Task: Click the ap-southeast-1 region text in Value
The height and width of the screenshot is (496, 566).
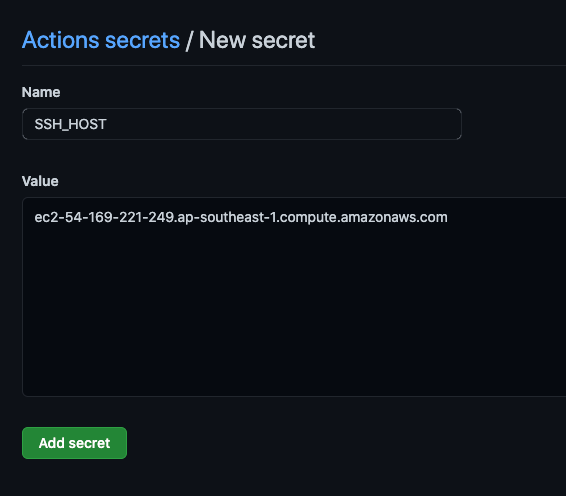Action: point(227,217)
